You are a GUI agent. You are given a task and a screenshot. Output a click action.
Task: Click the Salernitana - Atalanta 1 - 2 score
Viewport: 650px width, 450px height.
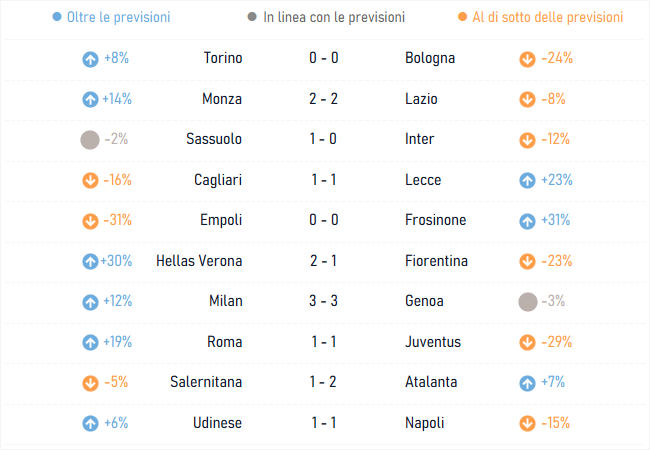coord(323,382)
